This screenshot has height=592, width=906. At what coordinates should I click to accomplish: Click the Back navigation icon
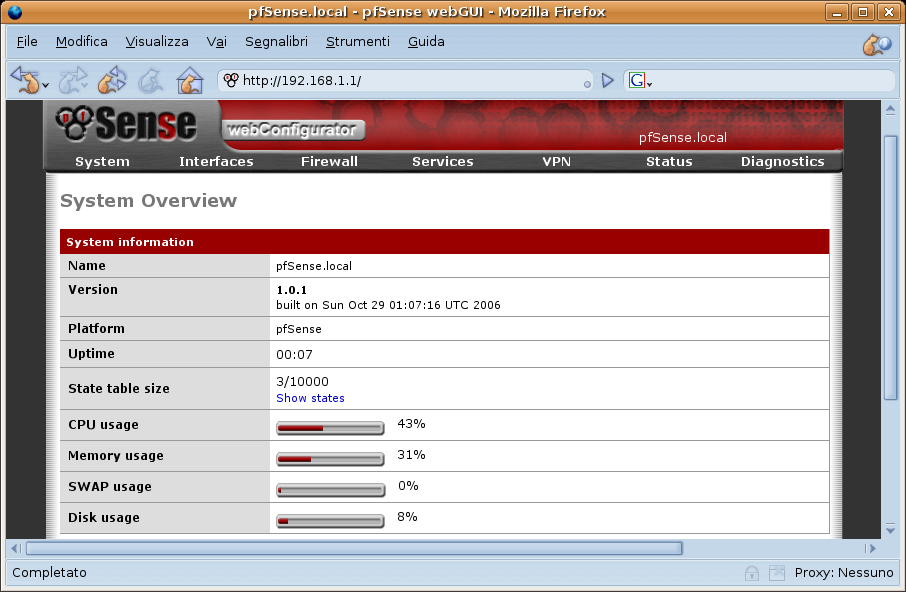coord(25,80)
